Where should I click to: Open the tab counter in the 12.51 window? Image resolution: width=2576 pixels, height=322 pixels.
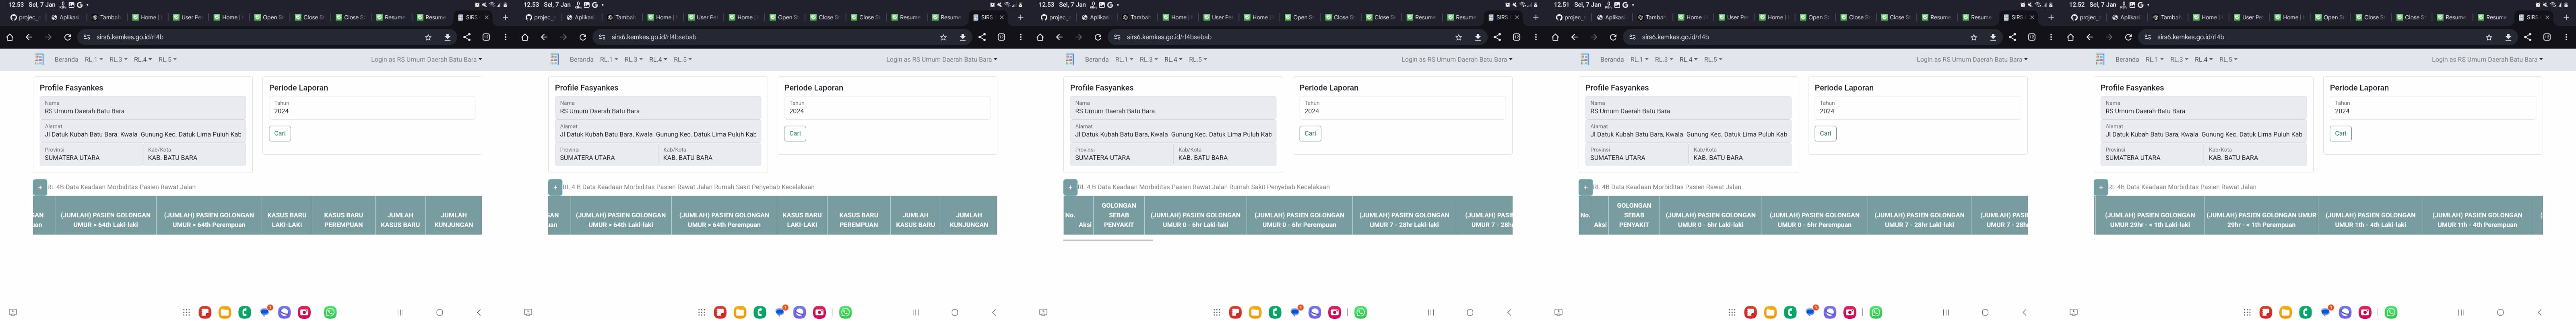point(2032,37)
